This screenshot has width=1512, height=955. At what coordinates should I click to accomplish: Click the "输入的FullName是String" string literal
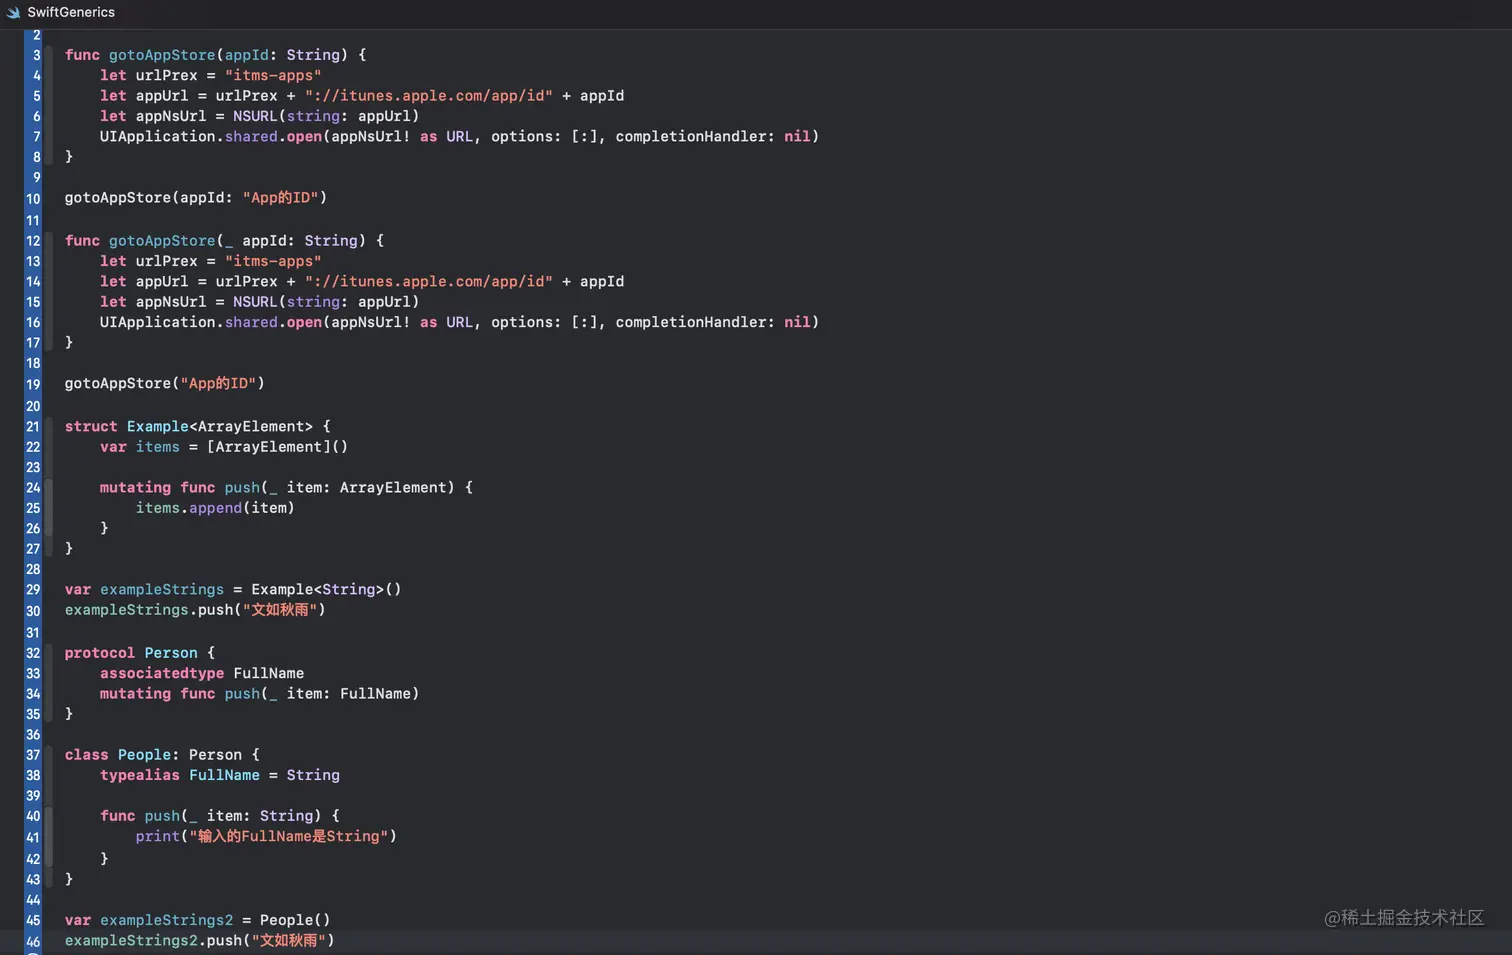point(289,836)
